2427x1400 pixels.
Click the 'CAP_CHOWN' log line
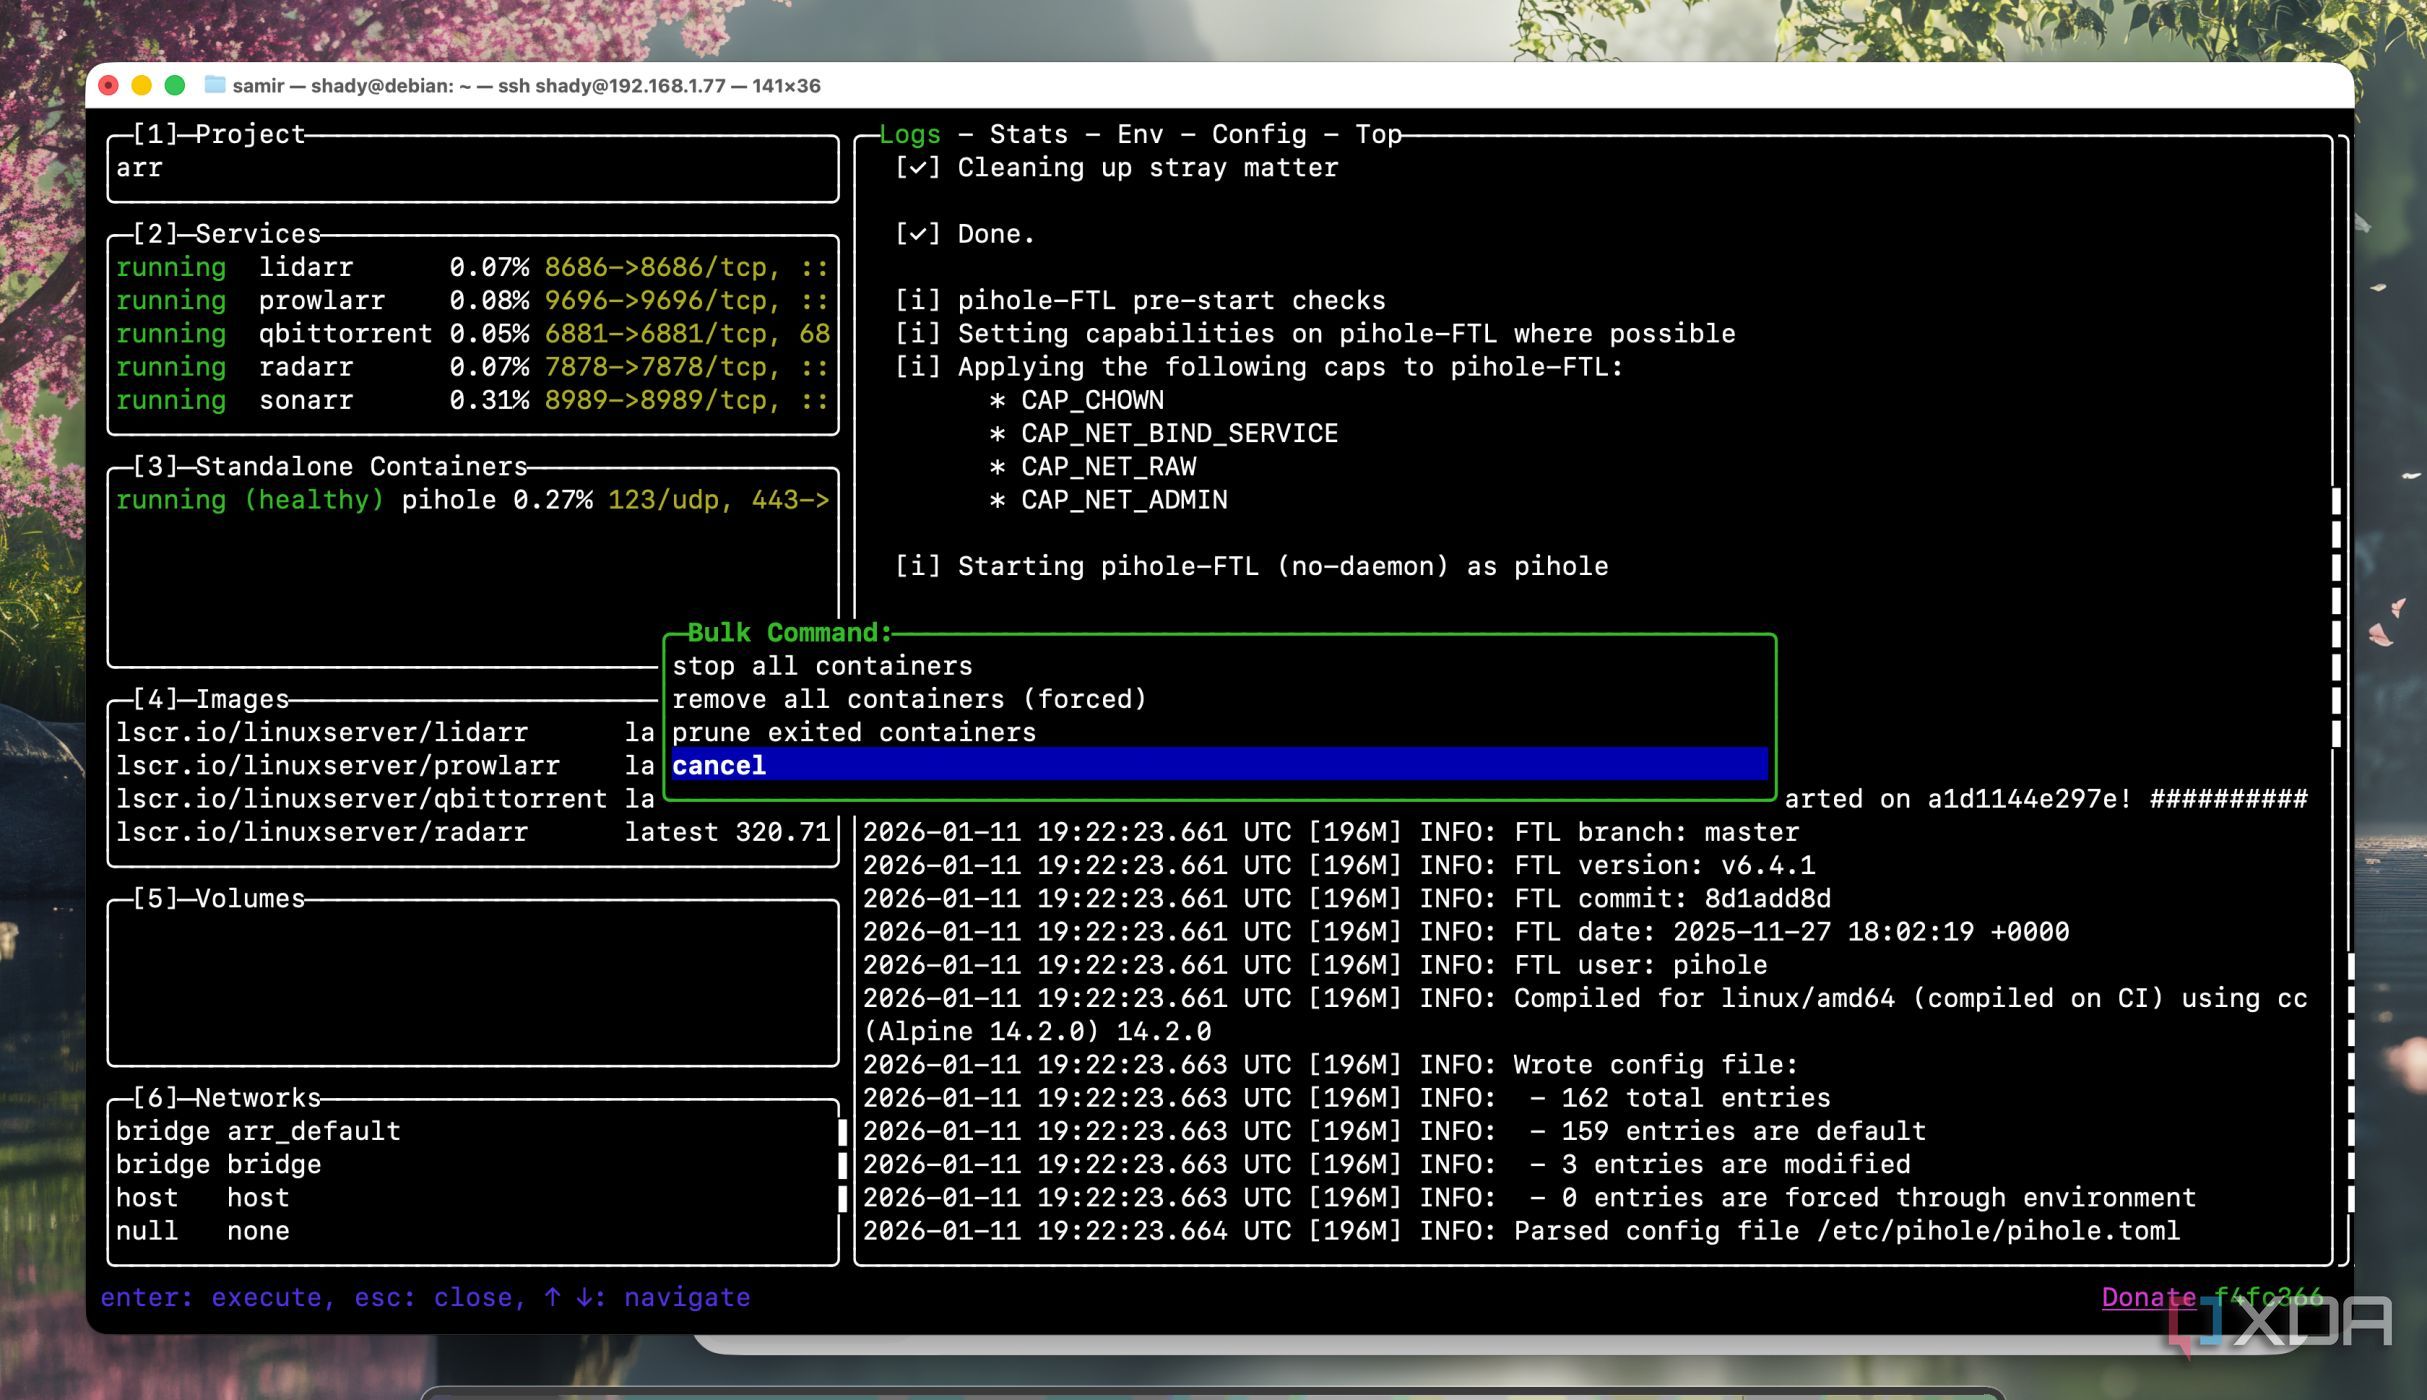(x=1076, y=400)
